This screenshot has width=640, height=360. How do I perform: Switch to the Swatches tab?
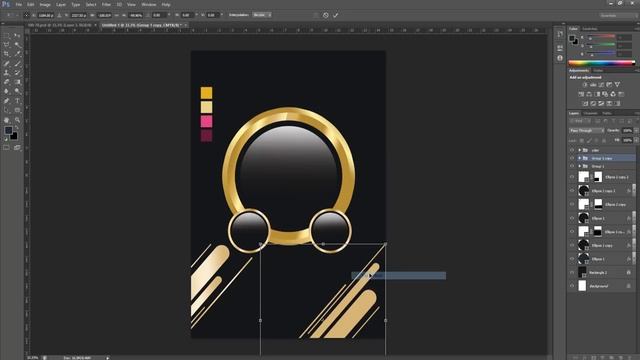590,29
